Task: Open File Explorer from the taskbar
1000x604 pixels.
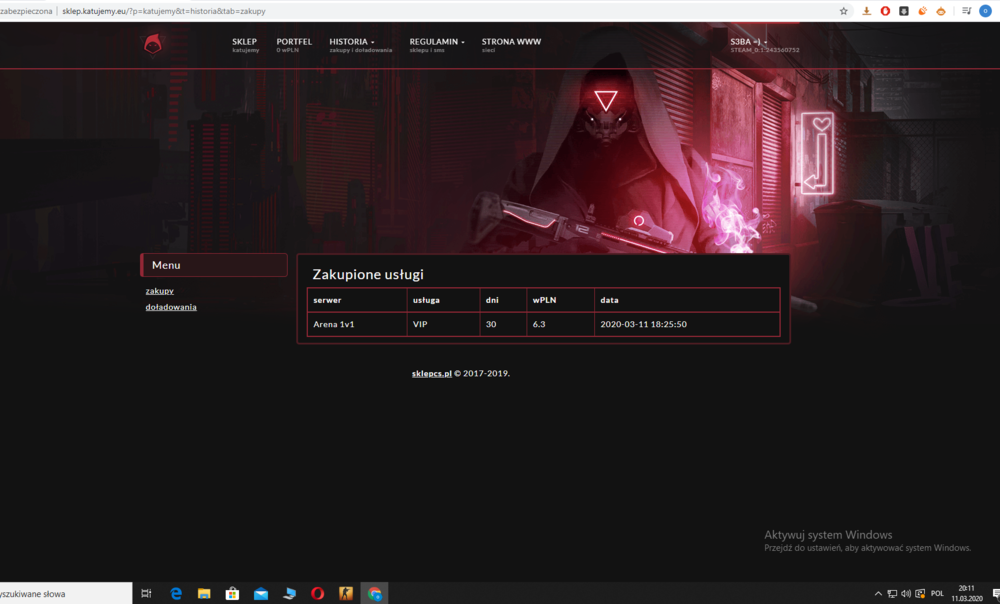Action: click(x=204, y=593)
